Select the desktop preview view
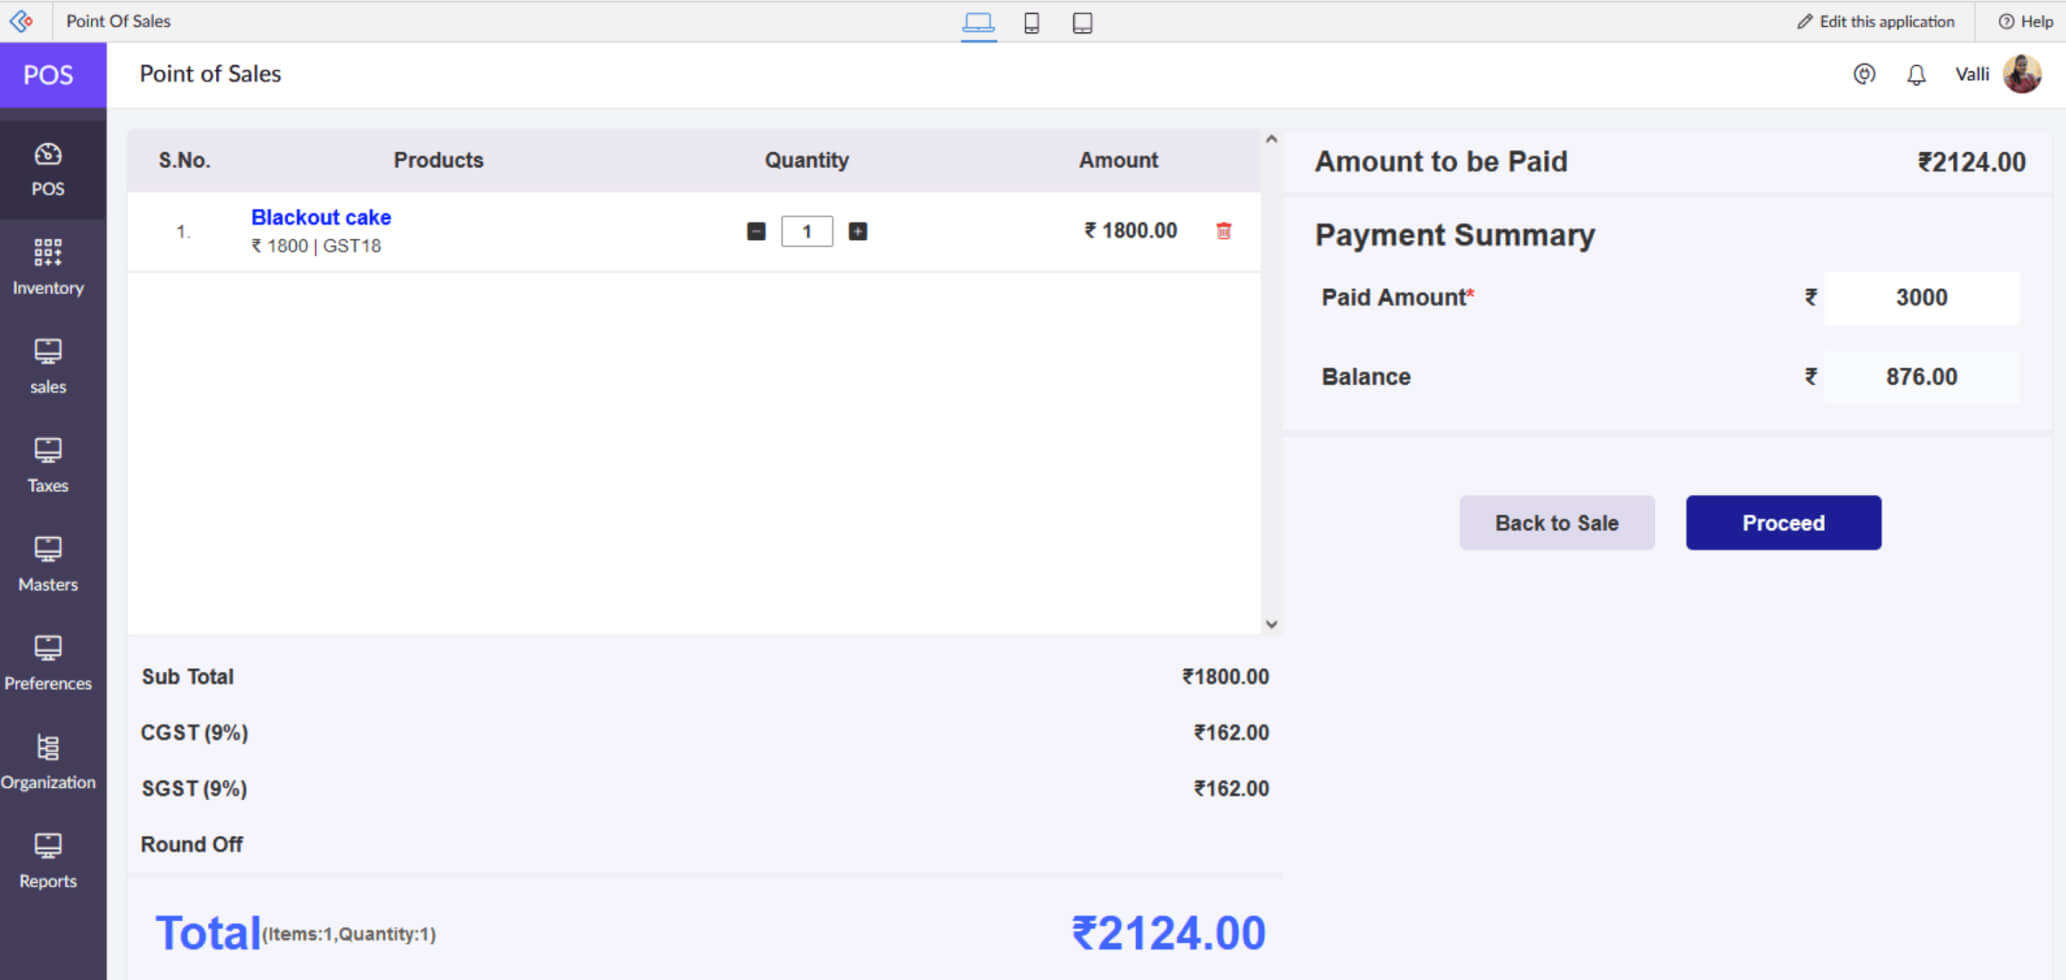Viewport: 2066px width, 980px height. point(979,22)
